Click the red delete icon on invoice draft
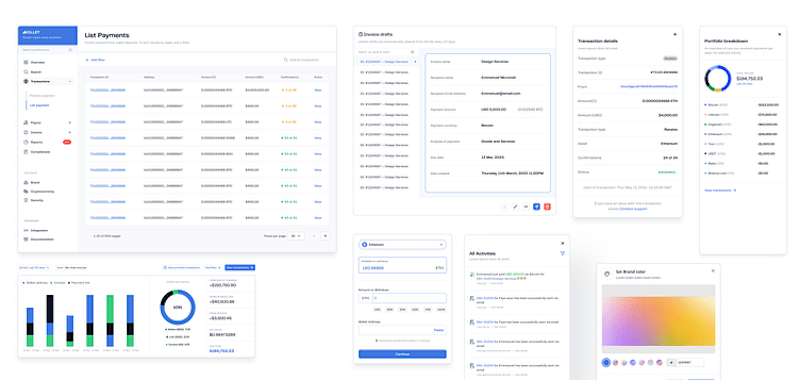 point(547,207)
